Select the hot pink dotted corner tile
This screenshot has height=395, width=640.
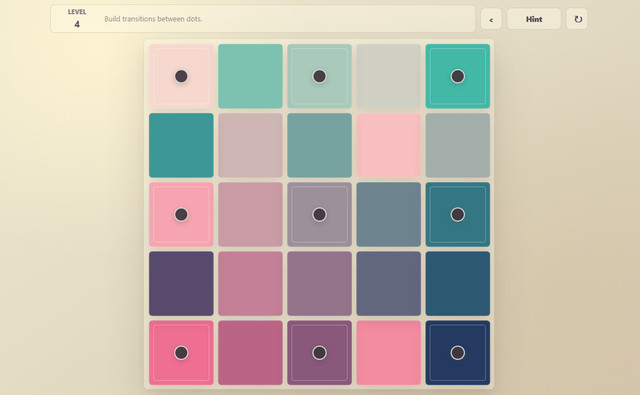181,353
